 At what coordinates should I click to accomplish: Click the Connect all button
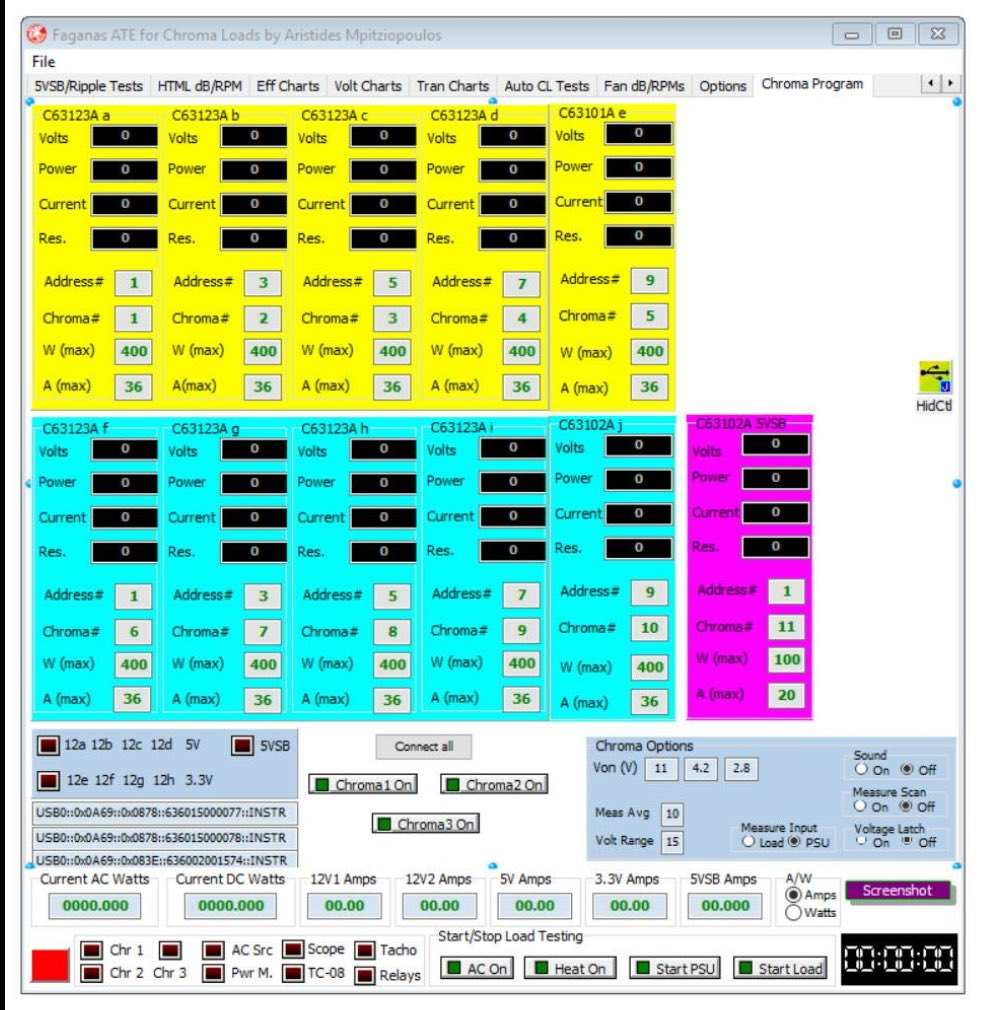click(x=424, y=747)
